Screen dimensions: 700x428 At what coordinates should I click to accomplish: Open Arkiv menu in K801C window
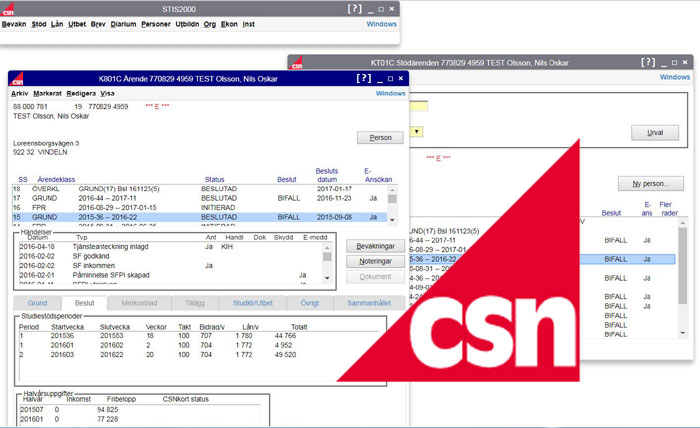coord(20,93)
